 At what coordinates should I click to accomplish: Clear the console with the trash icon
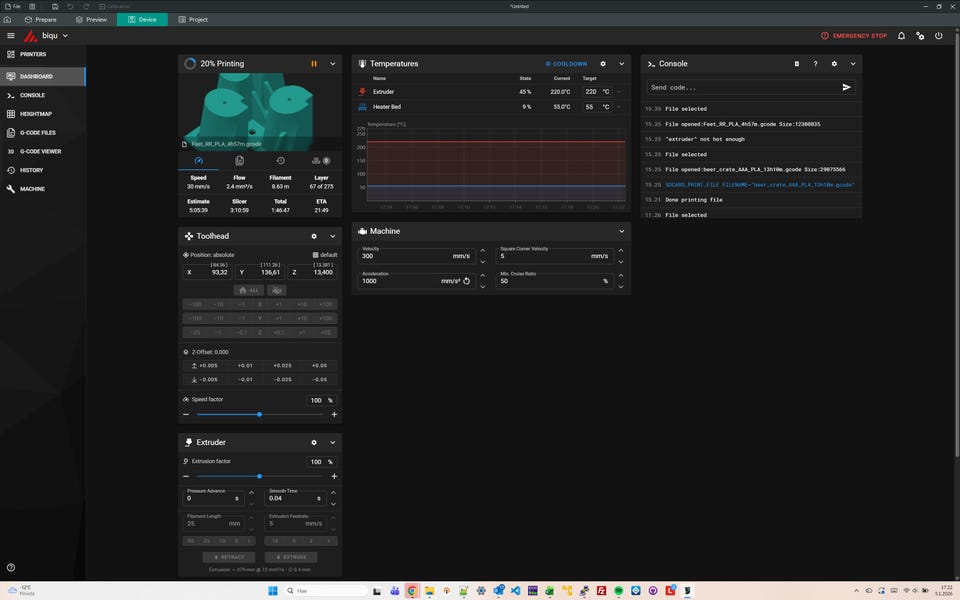coord(797,64)
